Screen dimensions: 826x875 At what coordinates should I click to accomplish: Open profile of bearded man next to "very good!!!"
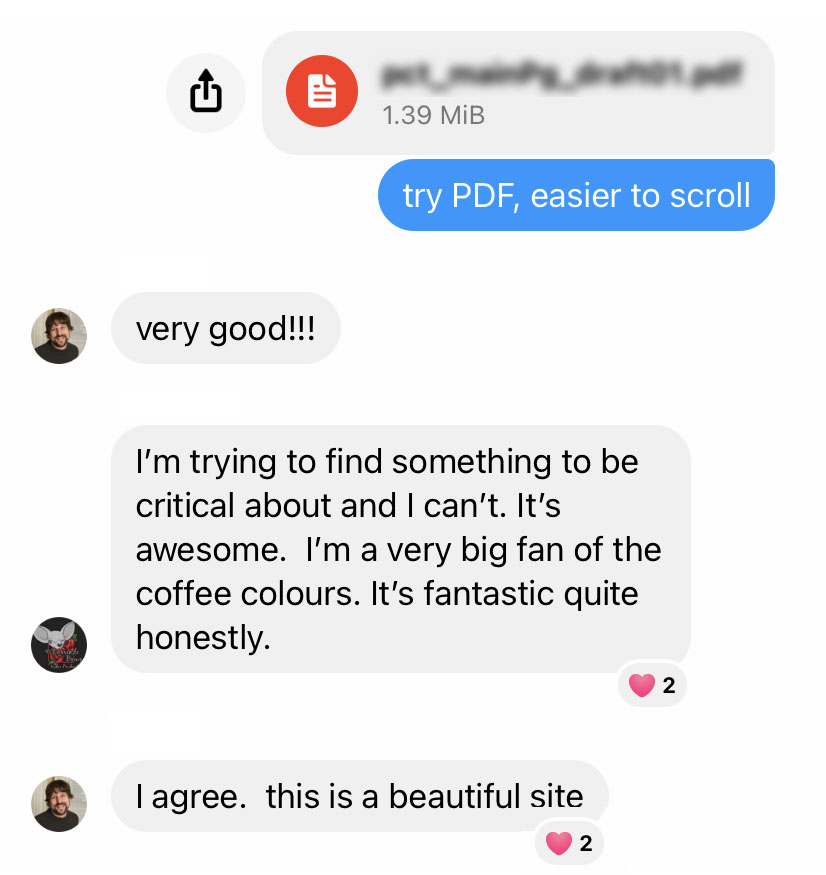point(59,336)
